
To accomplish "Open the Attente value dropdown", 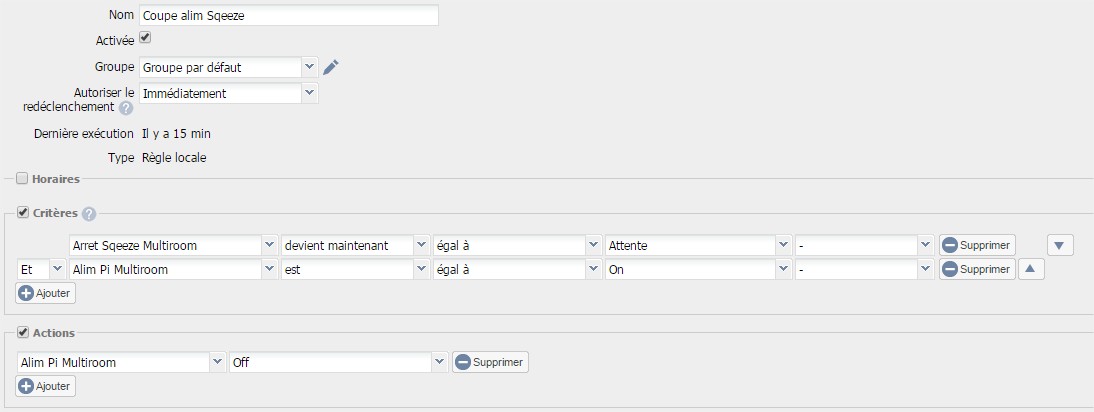I will click(x=698, y=245).
